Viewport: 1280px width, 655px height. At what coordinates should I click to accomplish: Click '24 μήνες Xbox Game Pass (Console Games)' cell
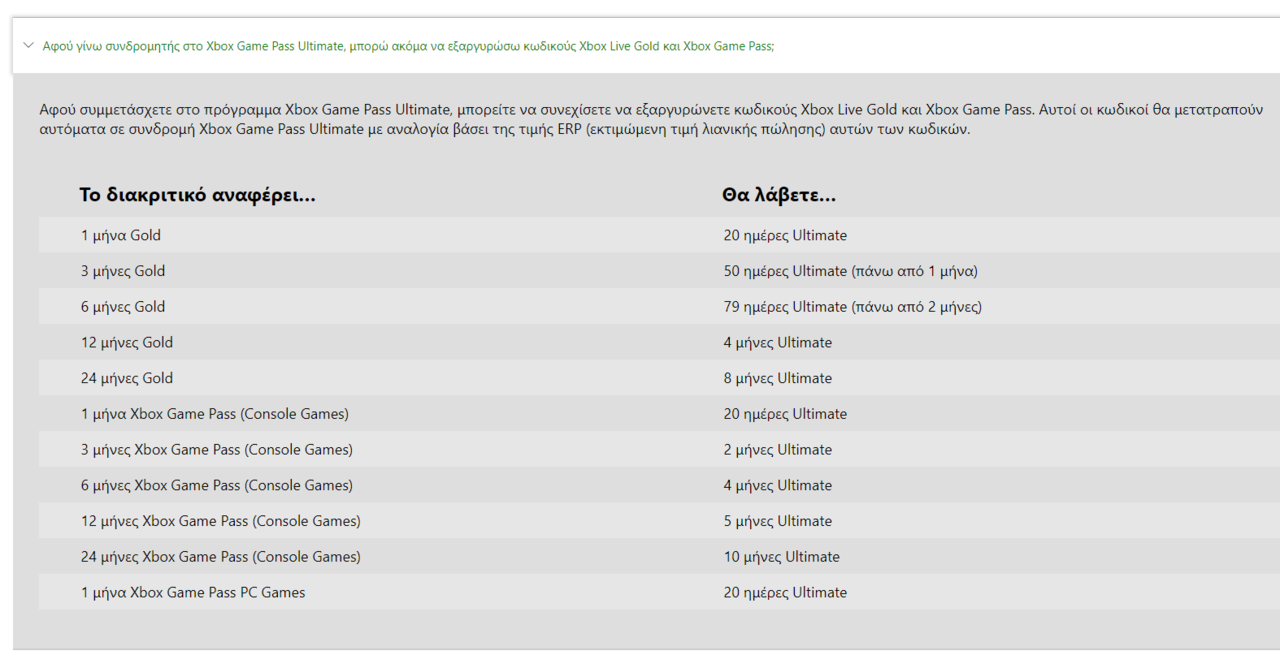(221, 557)
